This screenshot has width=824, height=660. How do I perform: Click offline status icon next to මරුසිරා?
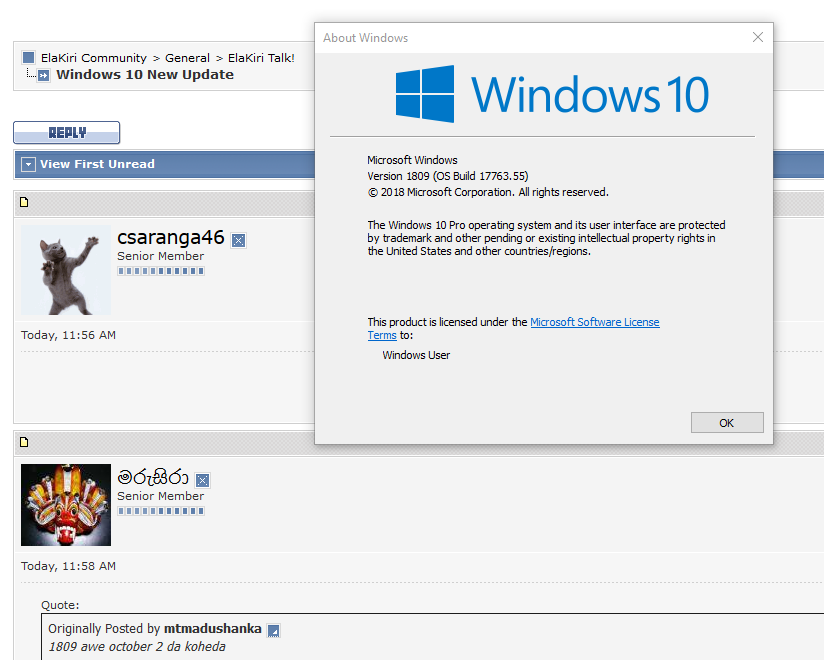click(202, 480)
